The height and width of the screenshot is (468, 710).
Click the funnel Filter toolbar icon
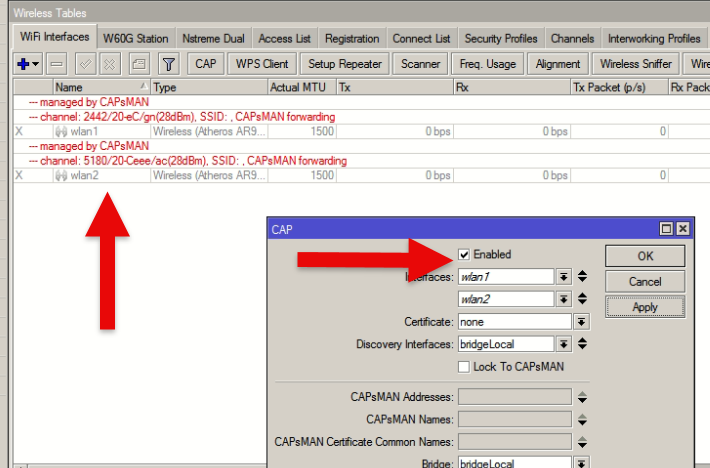click(168, 64)
